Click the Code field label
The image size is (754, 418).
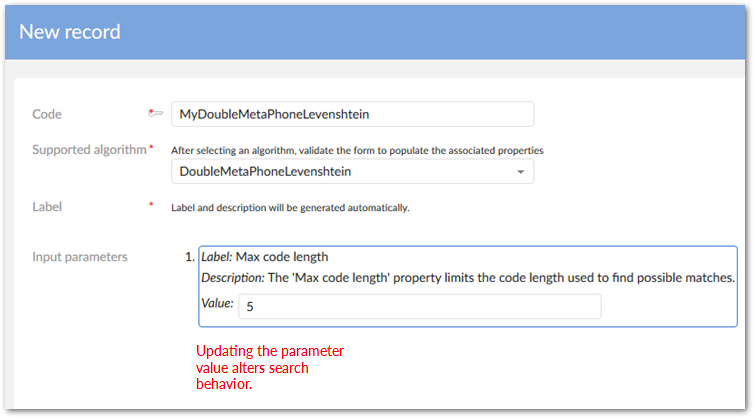(x=47, y=115)
